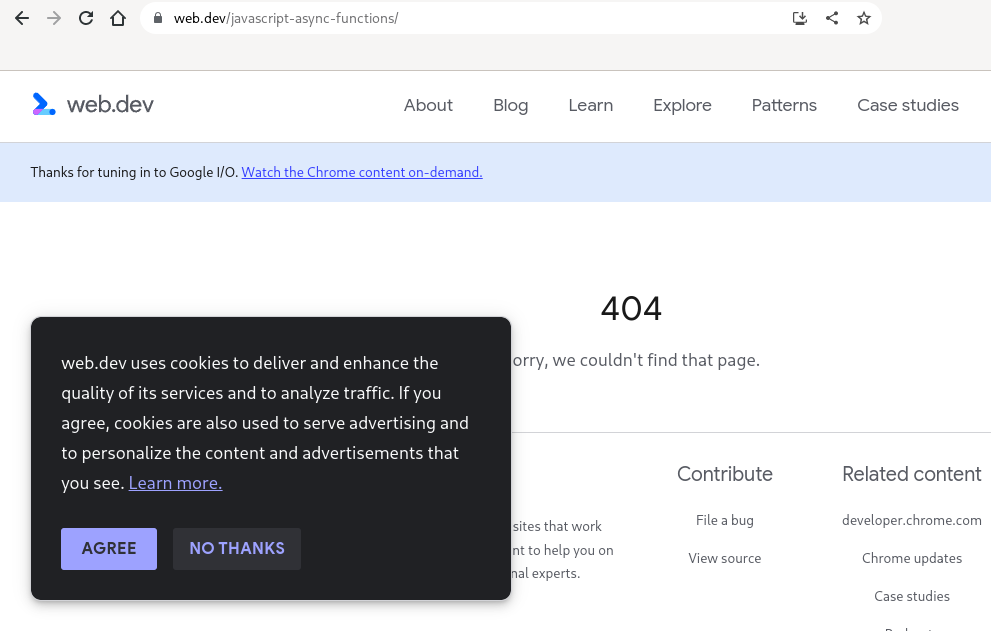
Task: File a bug from the Contribute section
Action: click(x=724, y=520)
